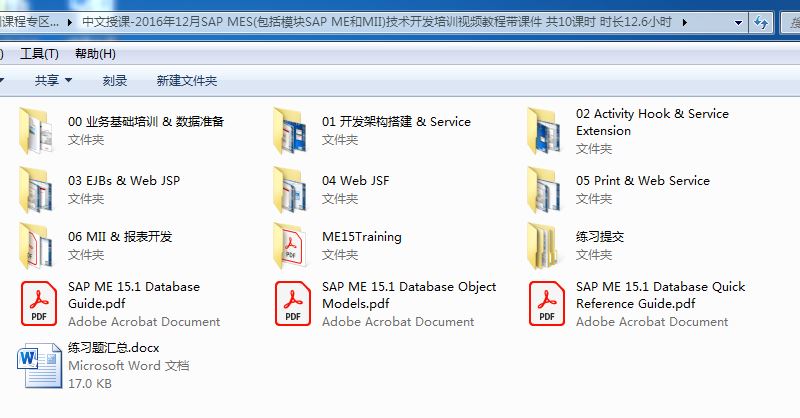Click the 04 Web JSF folder icon
The image size is (800, 418).
point(290,190)
